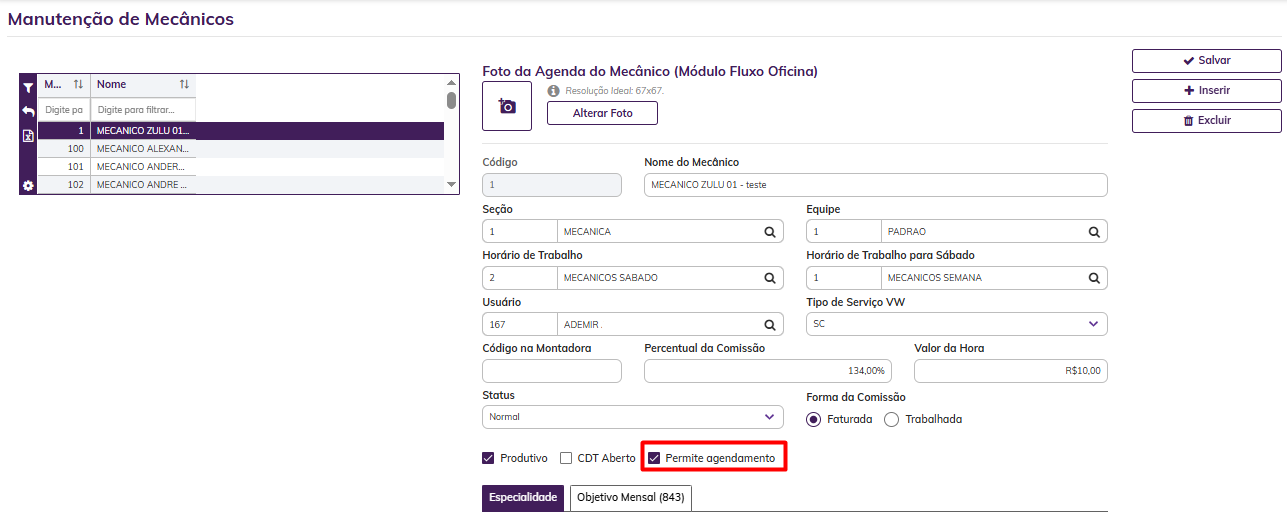Uncheck Permite agendamento

pos(654,458)
